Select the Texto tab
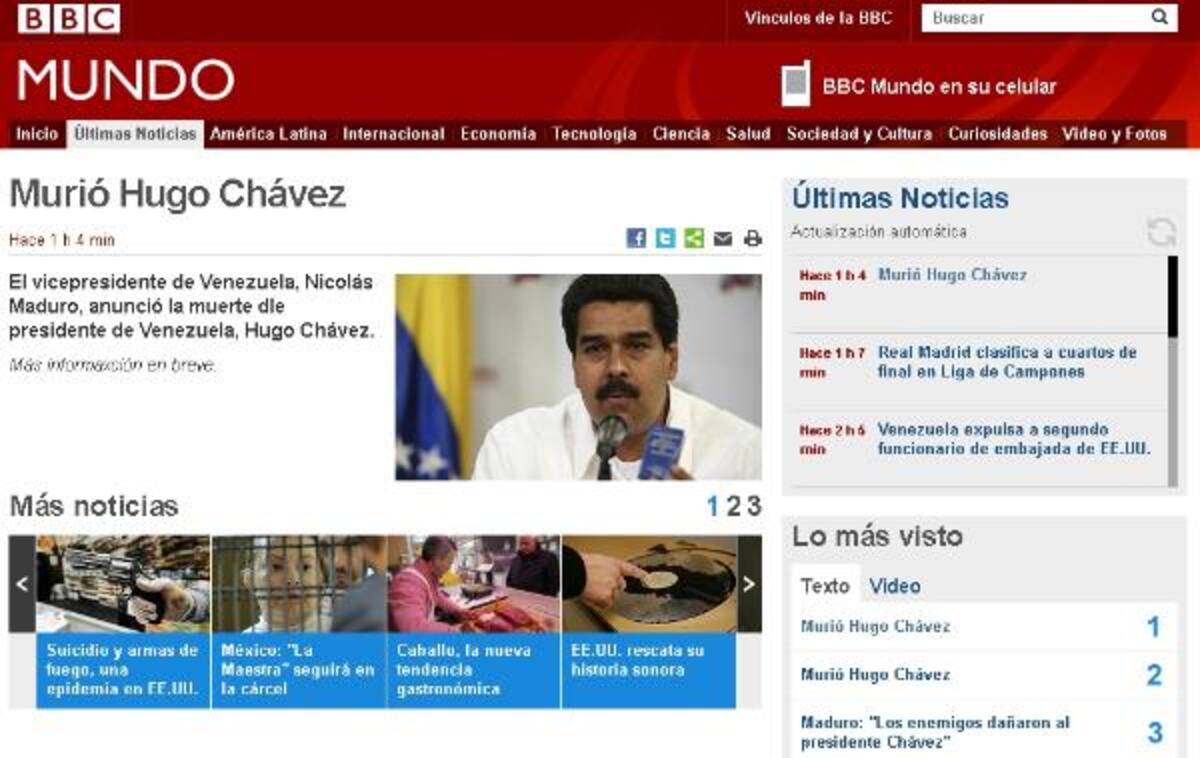The height and width of the screenshot is (758, 1200). [825, 586]
